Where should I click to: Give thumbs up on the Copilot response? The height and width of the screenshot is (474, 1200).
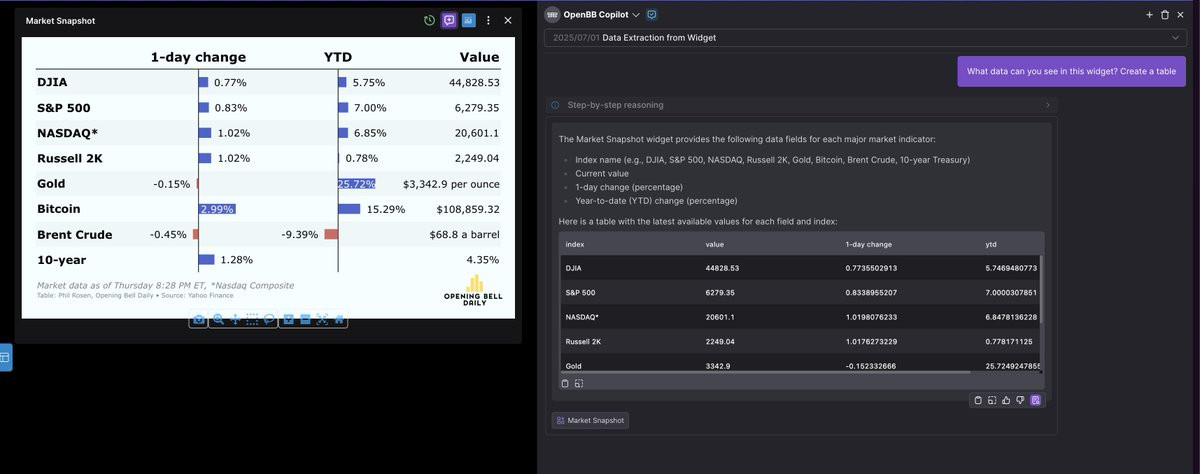pyautogui.click(x=1006, y=400)
